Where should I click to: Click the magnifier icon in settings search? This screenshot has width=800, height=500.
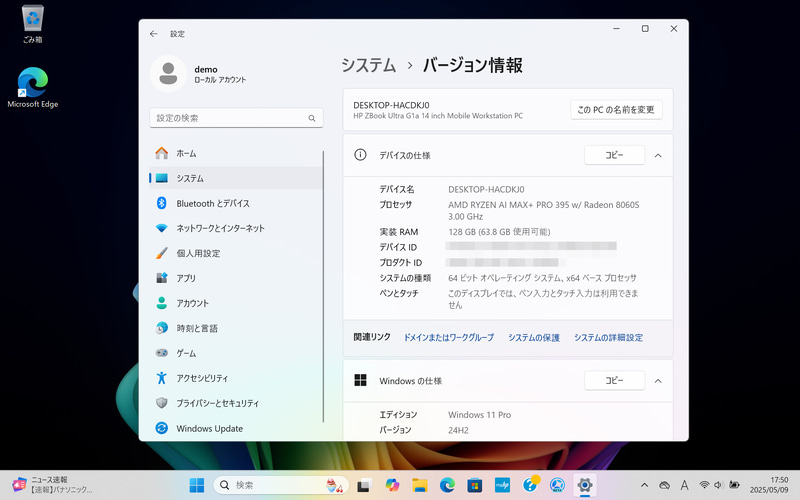click(x=312, y=118)
